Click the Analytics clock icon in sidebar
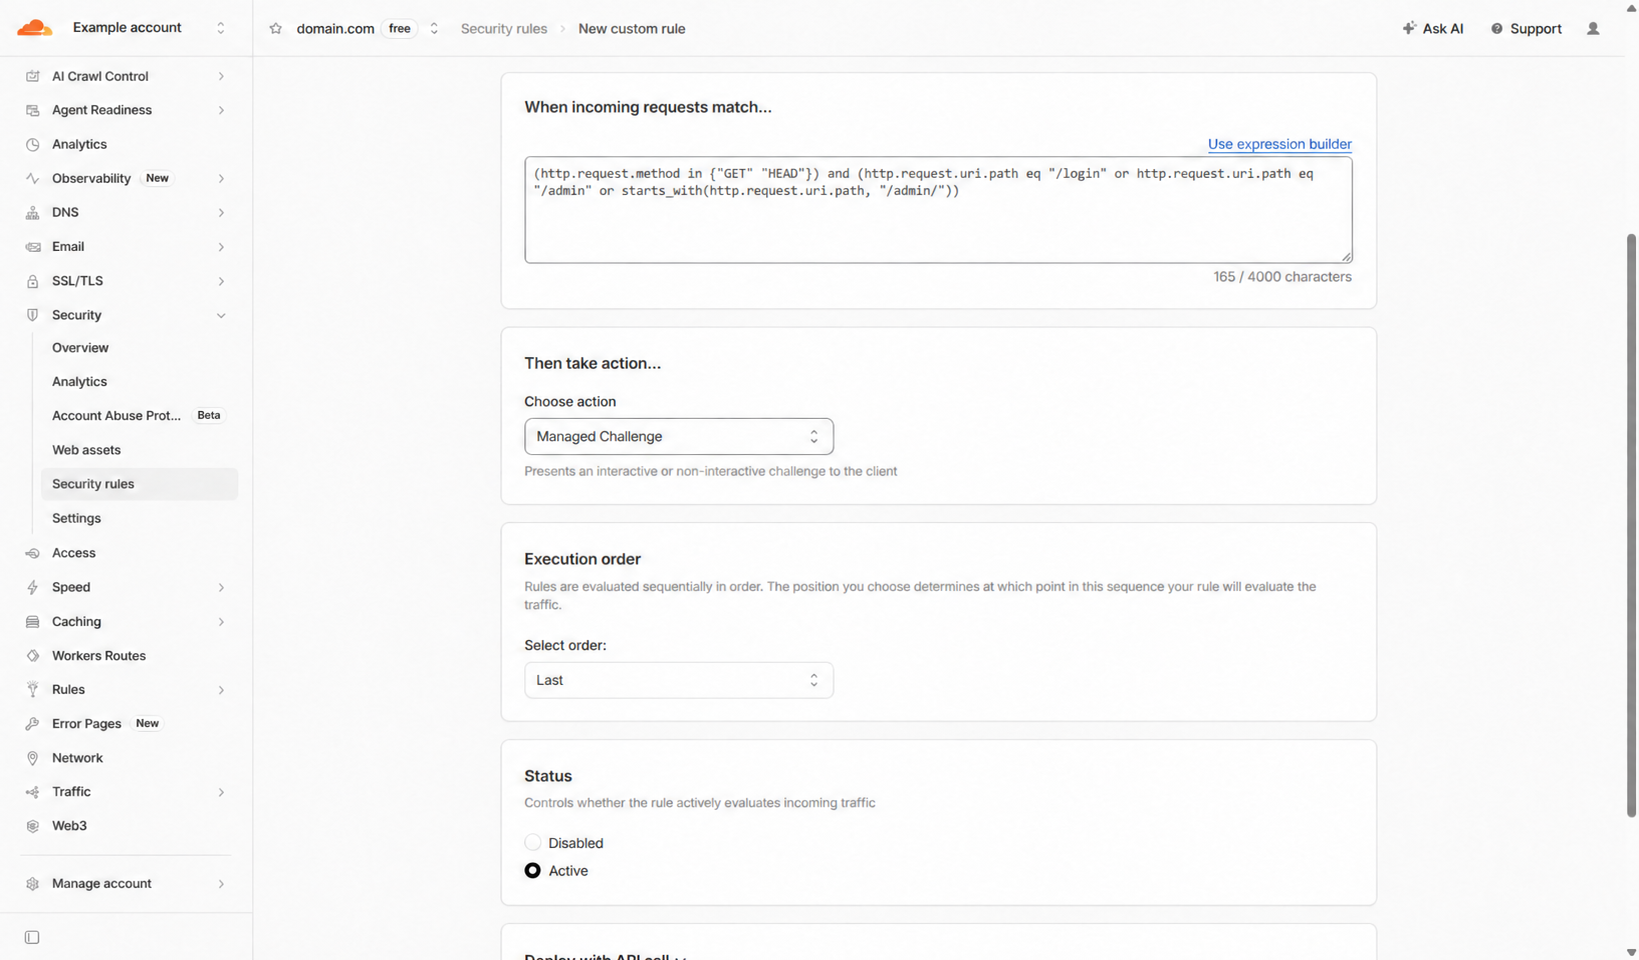This screenshot has width=1639, height=960. (32, 144)
